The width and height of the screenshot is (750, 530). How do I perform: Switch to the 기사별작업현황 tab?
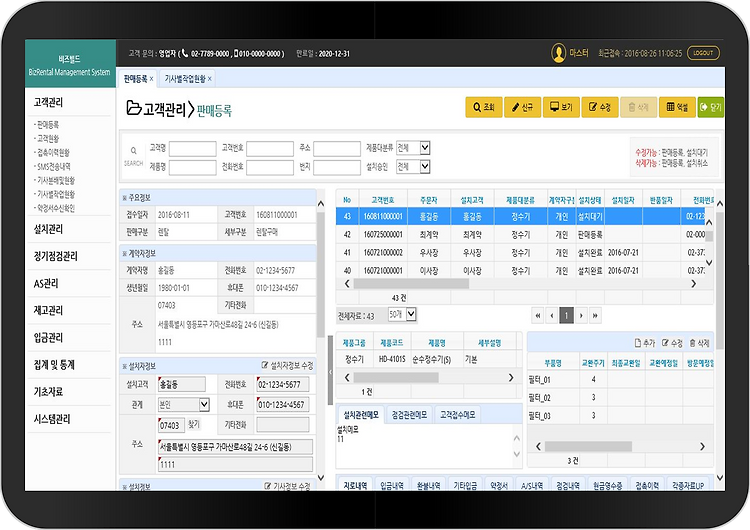point(185,79)
